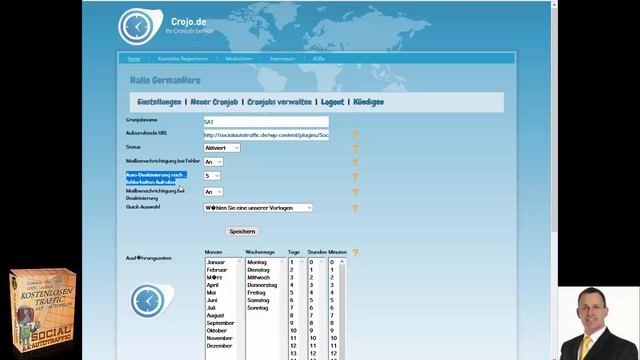Select day 1 in Tage list

292,262
